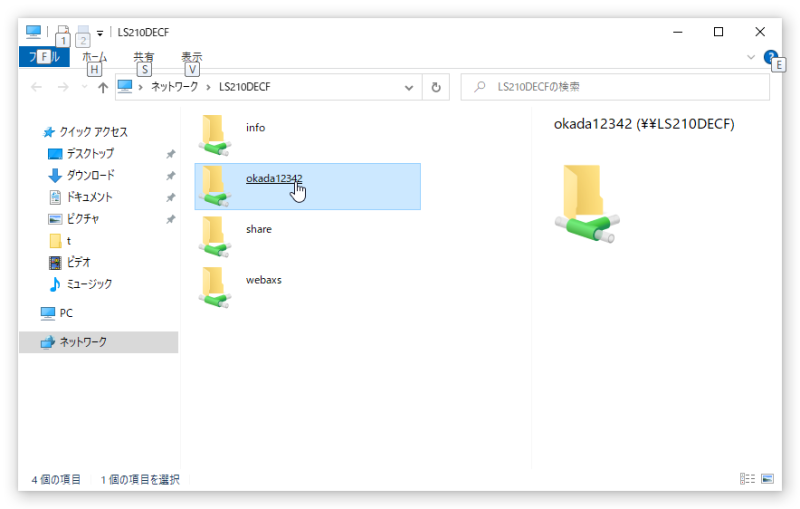Click LS210DECF in the address breadcrumb

click(244, 87)
